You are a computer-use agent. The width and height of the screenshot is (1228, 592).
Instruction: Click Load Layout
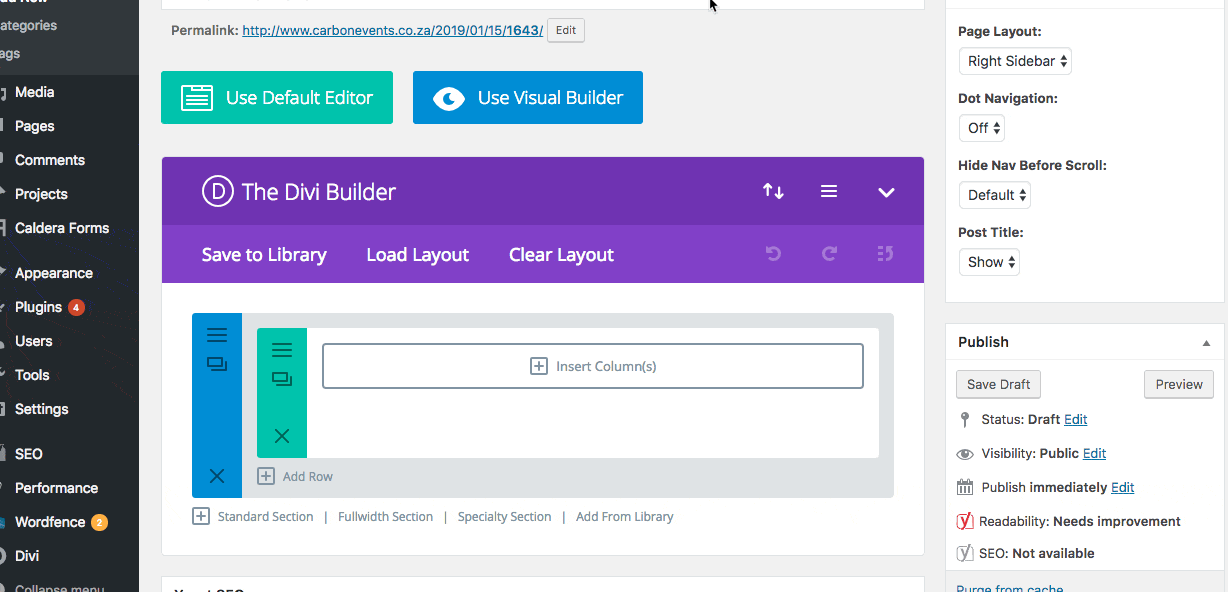[x=418, y=255]
